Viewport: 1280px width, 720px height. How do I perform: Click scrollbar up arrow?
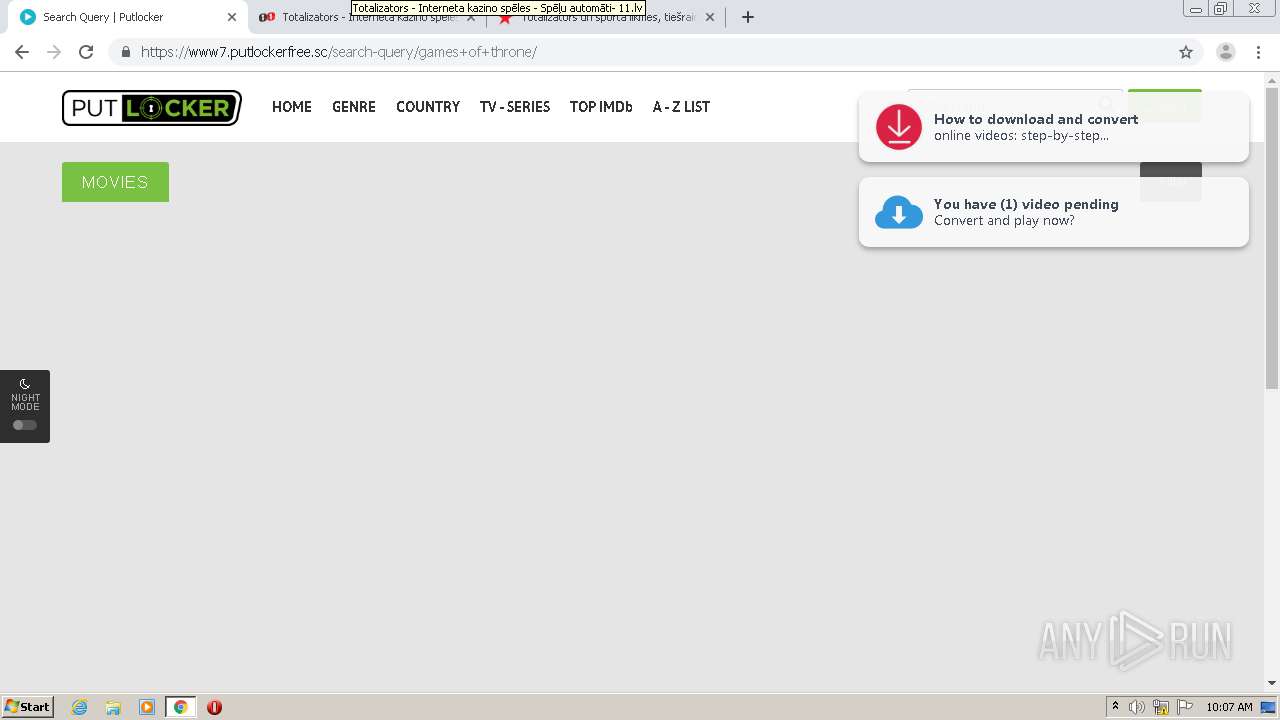coord(1272,79)
